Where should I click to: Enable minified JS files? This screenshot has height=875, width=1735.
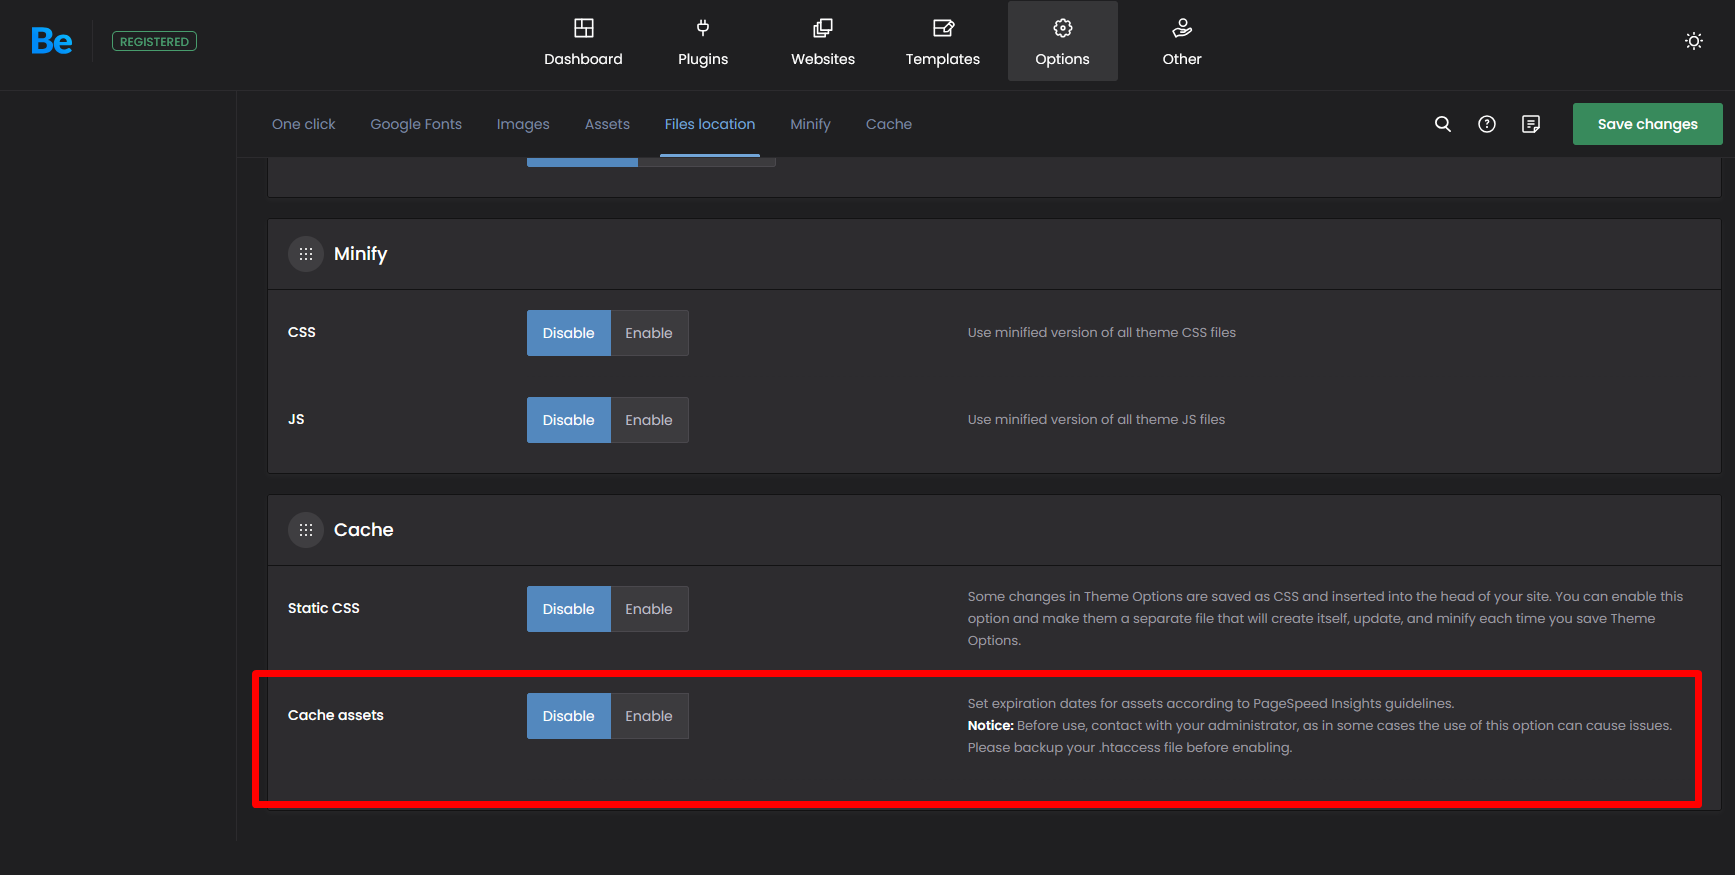(649, 420)
